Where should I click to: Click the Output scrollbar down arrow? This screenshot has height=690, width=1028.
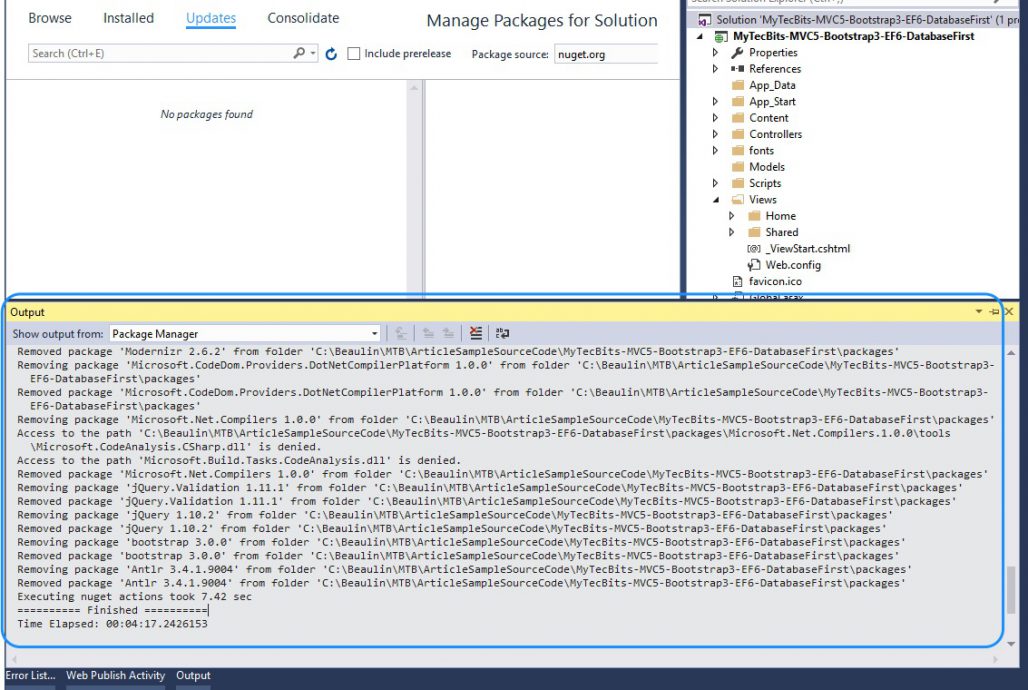[1010, 643]
